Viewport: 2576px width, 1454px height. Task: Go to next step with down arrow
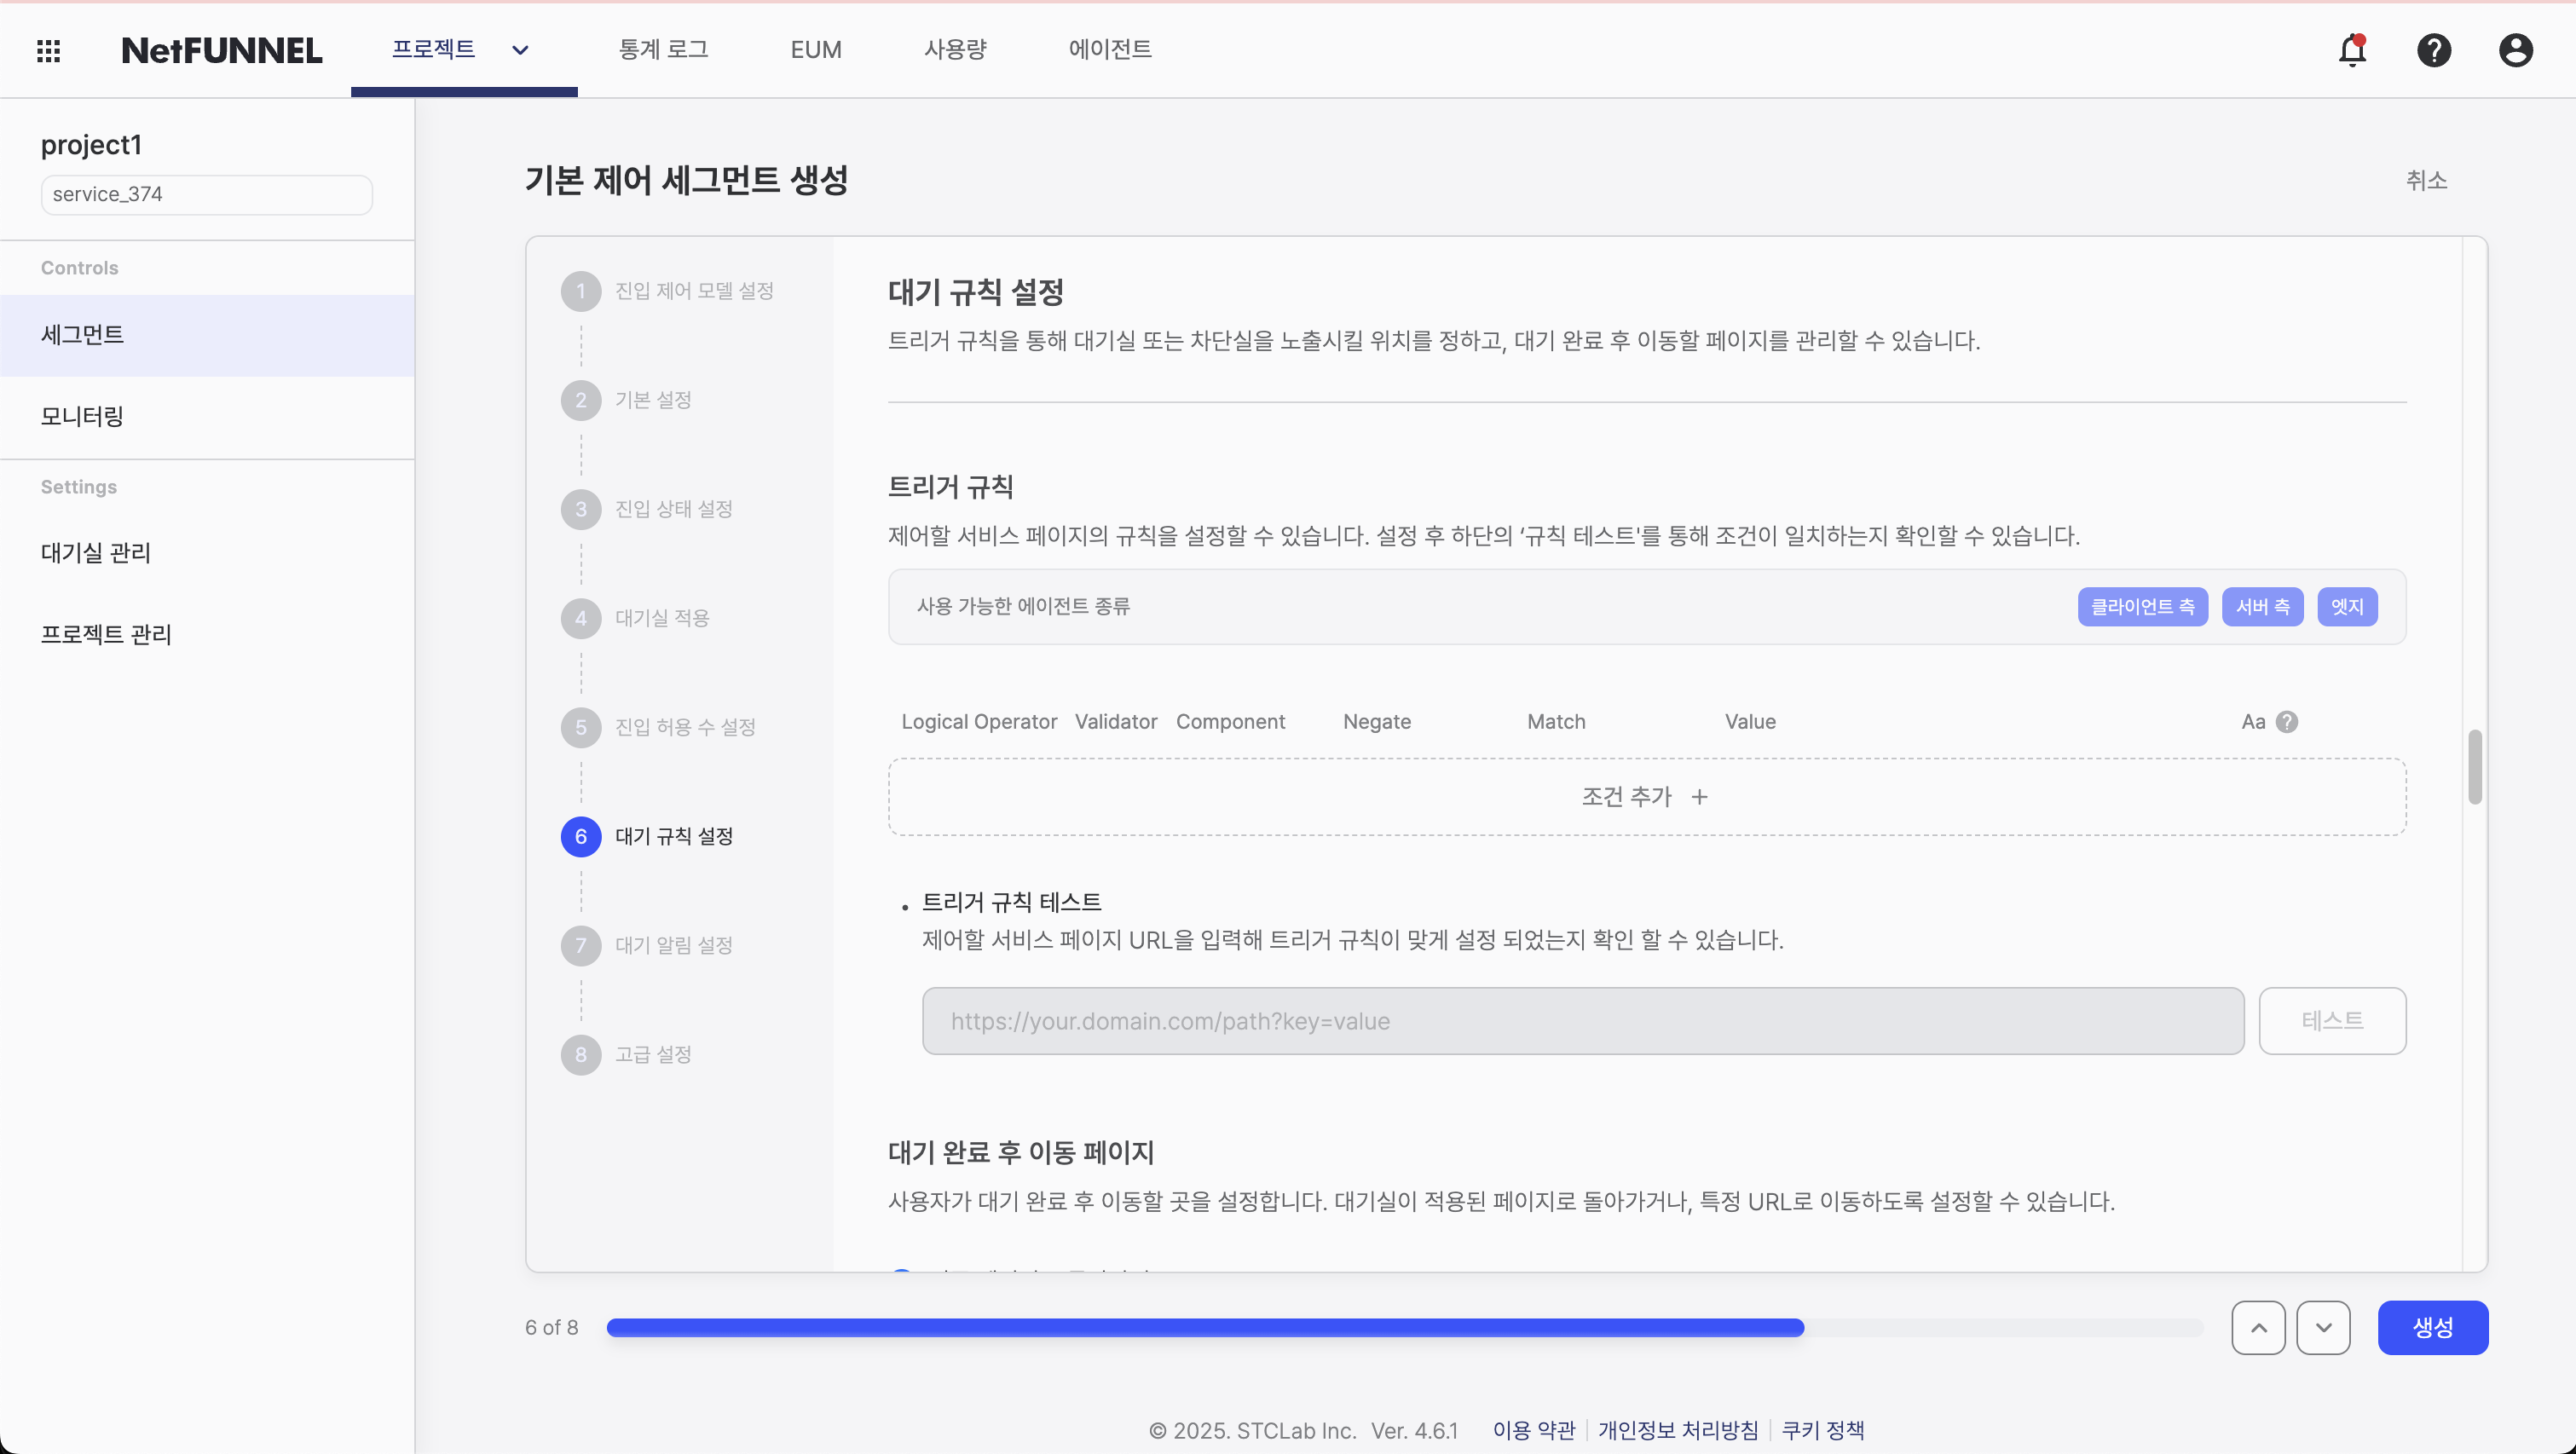[2323, 1328]
